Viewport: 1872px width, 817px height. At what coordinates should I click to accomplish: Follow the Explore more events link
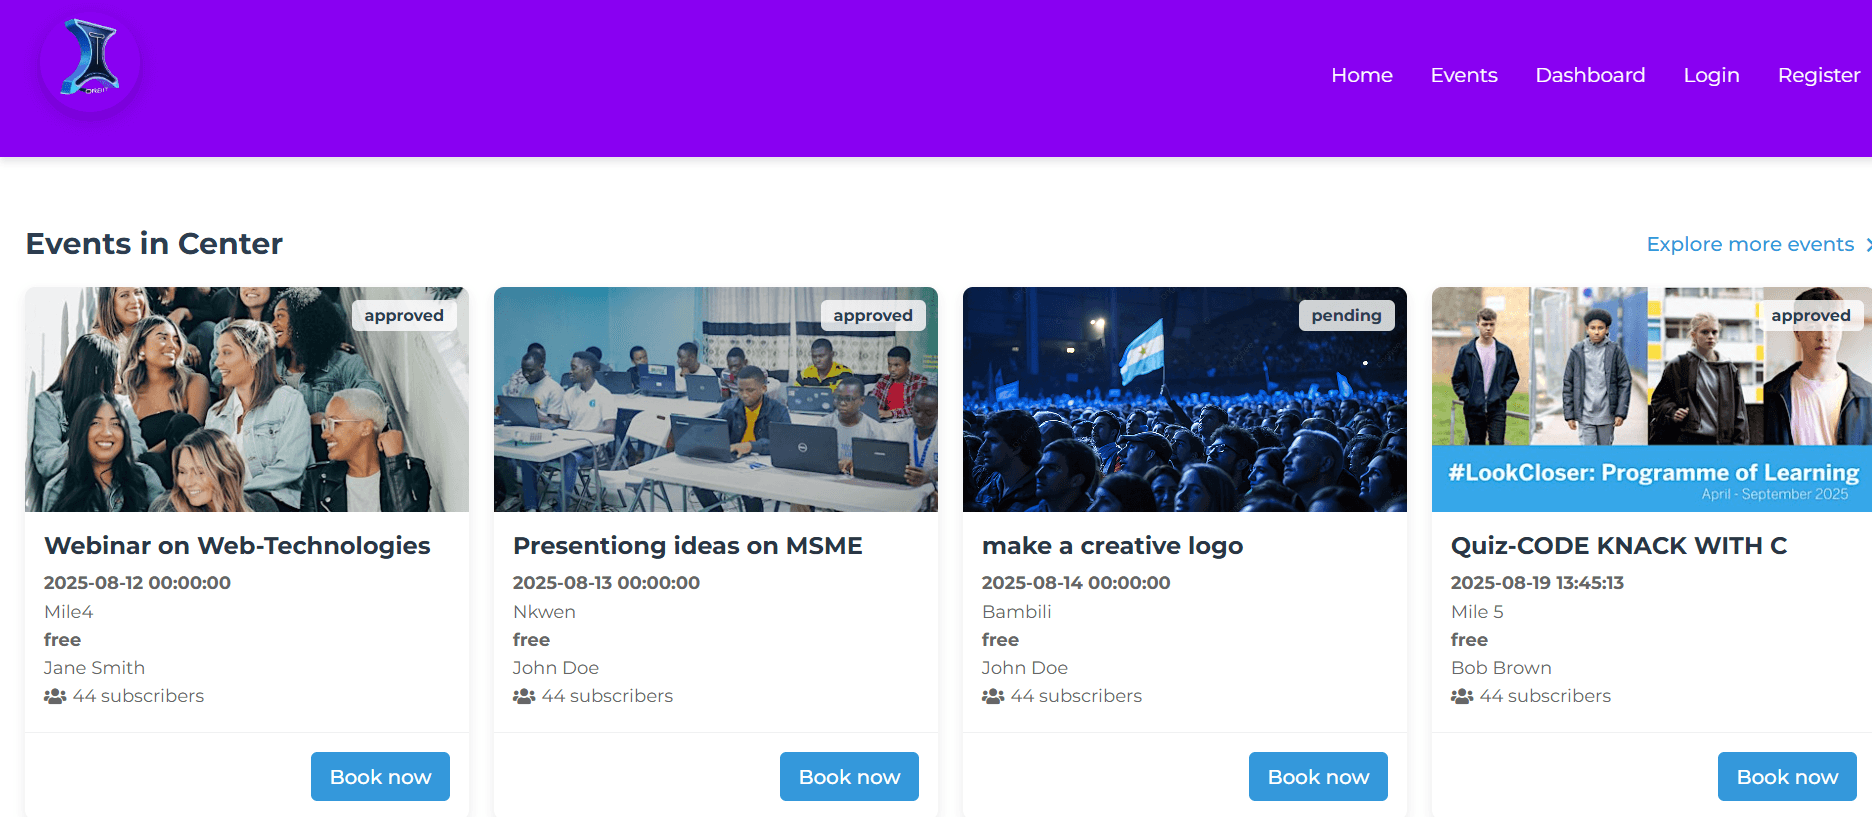[1758, 244]
